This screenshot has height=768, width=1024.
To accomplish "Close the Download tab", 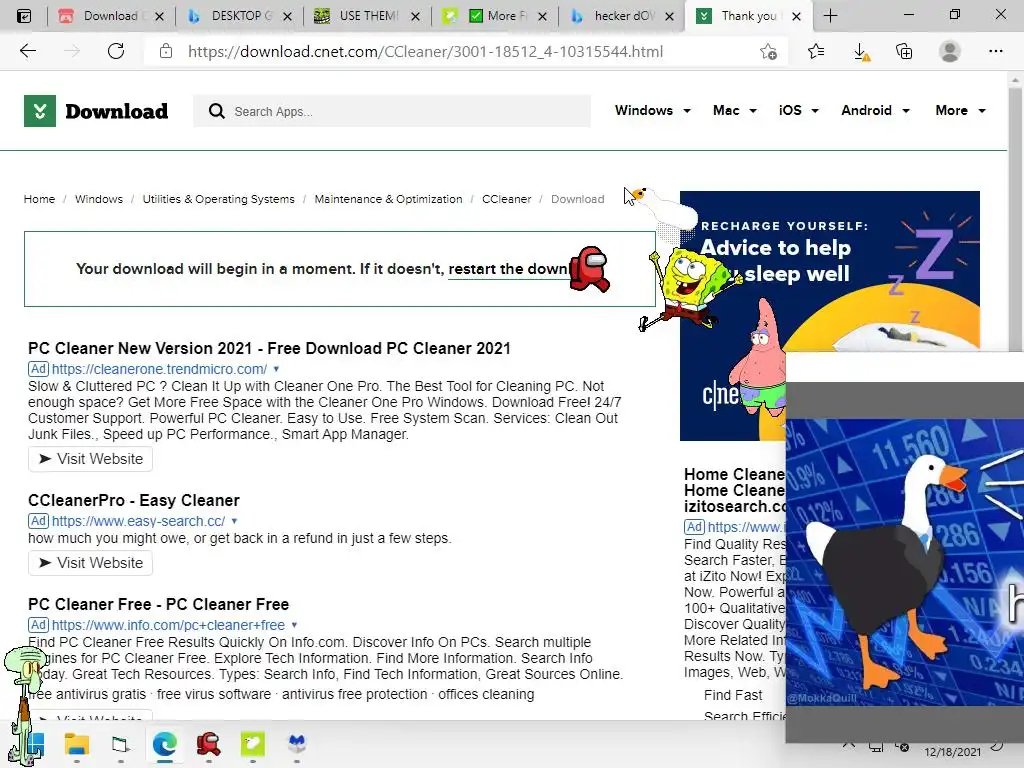I will (x=159, y=16).
